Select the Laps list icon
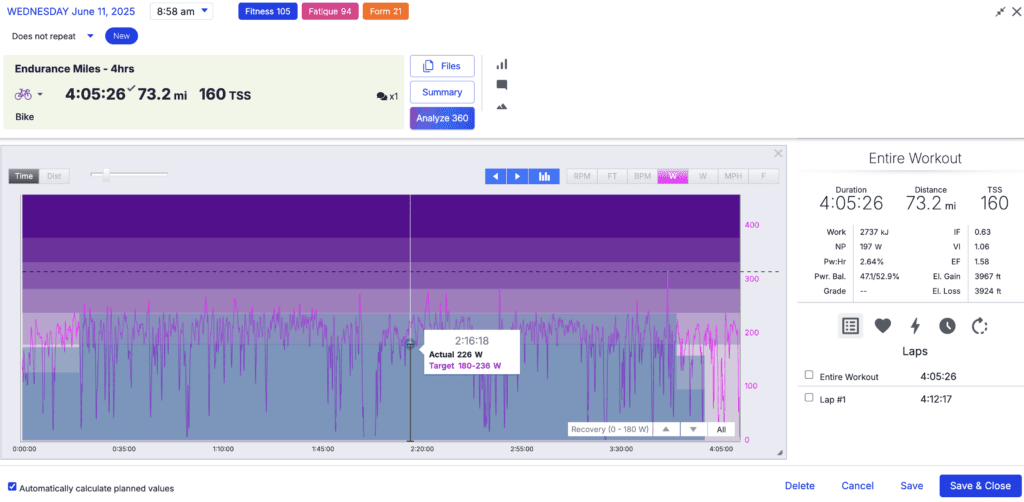 850,326
